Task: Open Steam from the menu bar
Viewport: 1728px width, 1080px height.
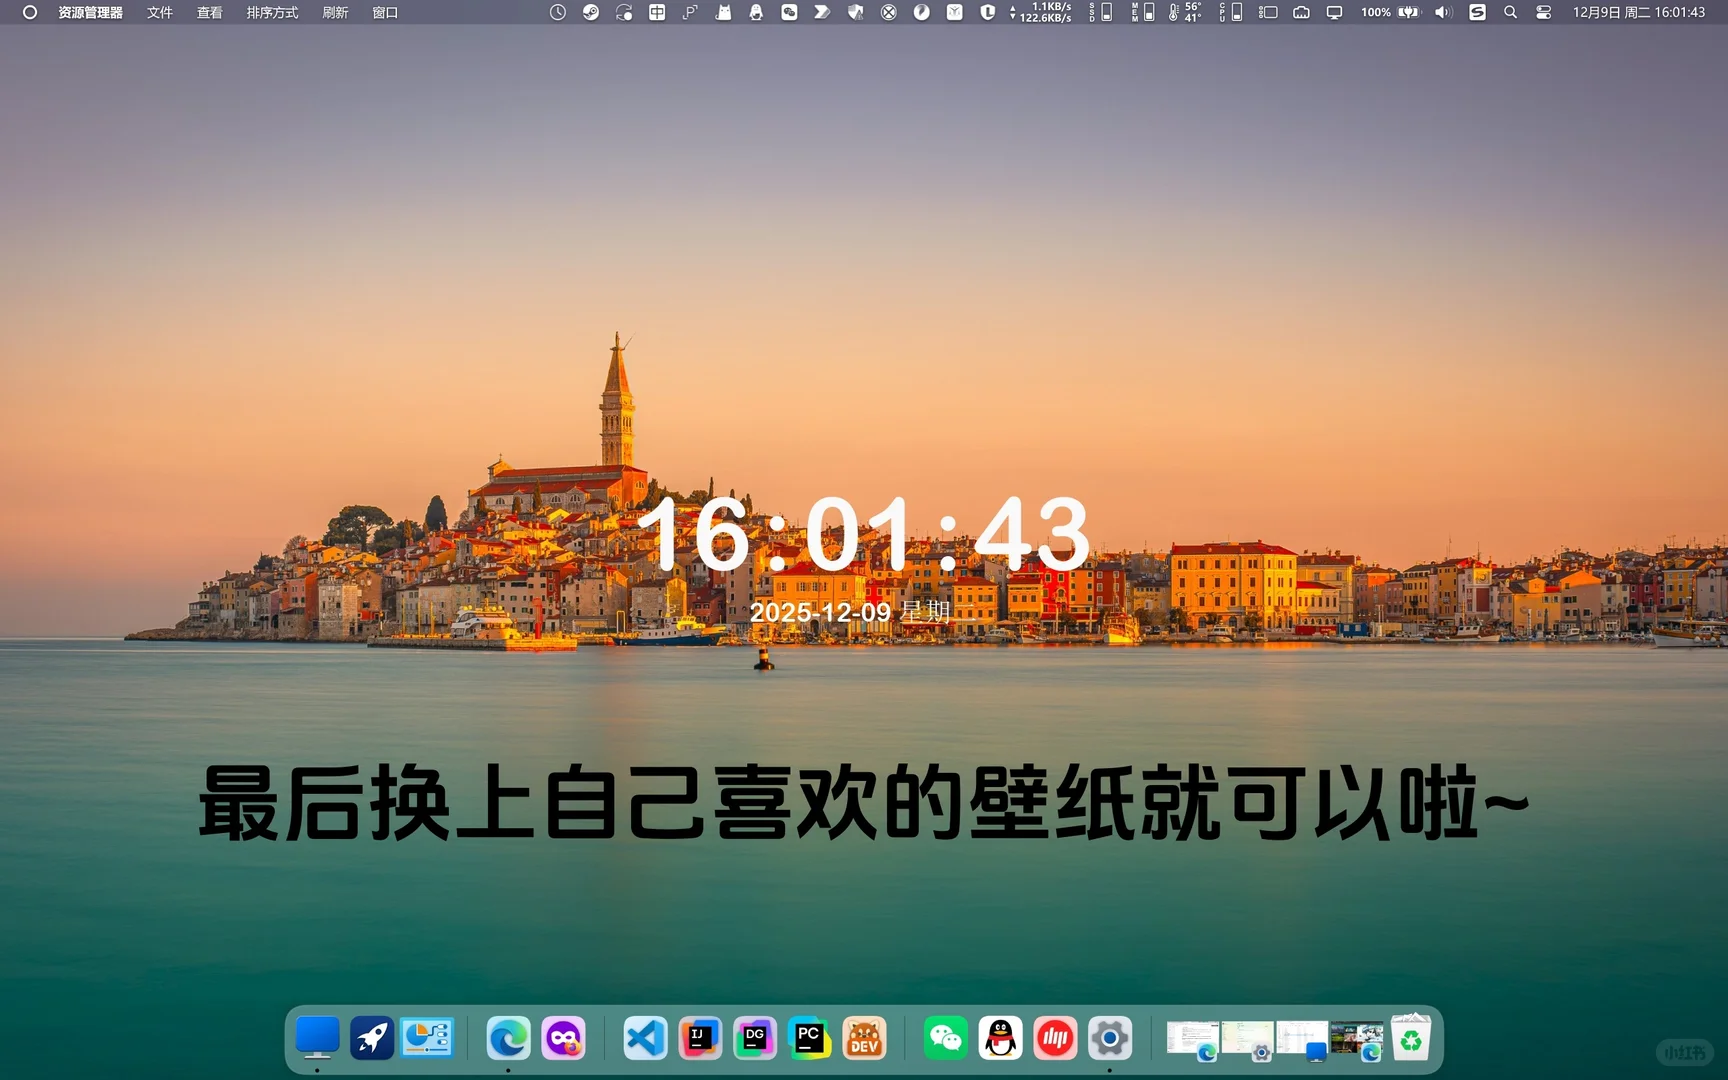Action: (x=590, y=12)
